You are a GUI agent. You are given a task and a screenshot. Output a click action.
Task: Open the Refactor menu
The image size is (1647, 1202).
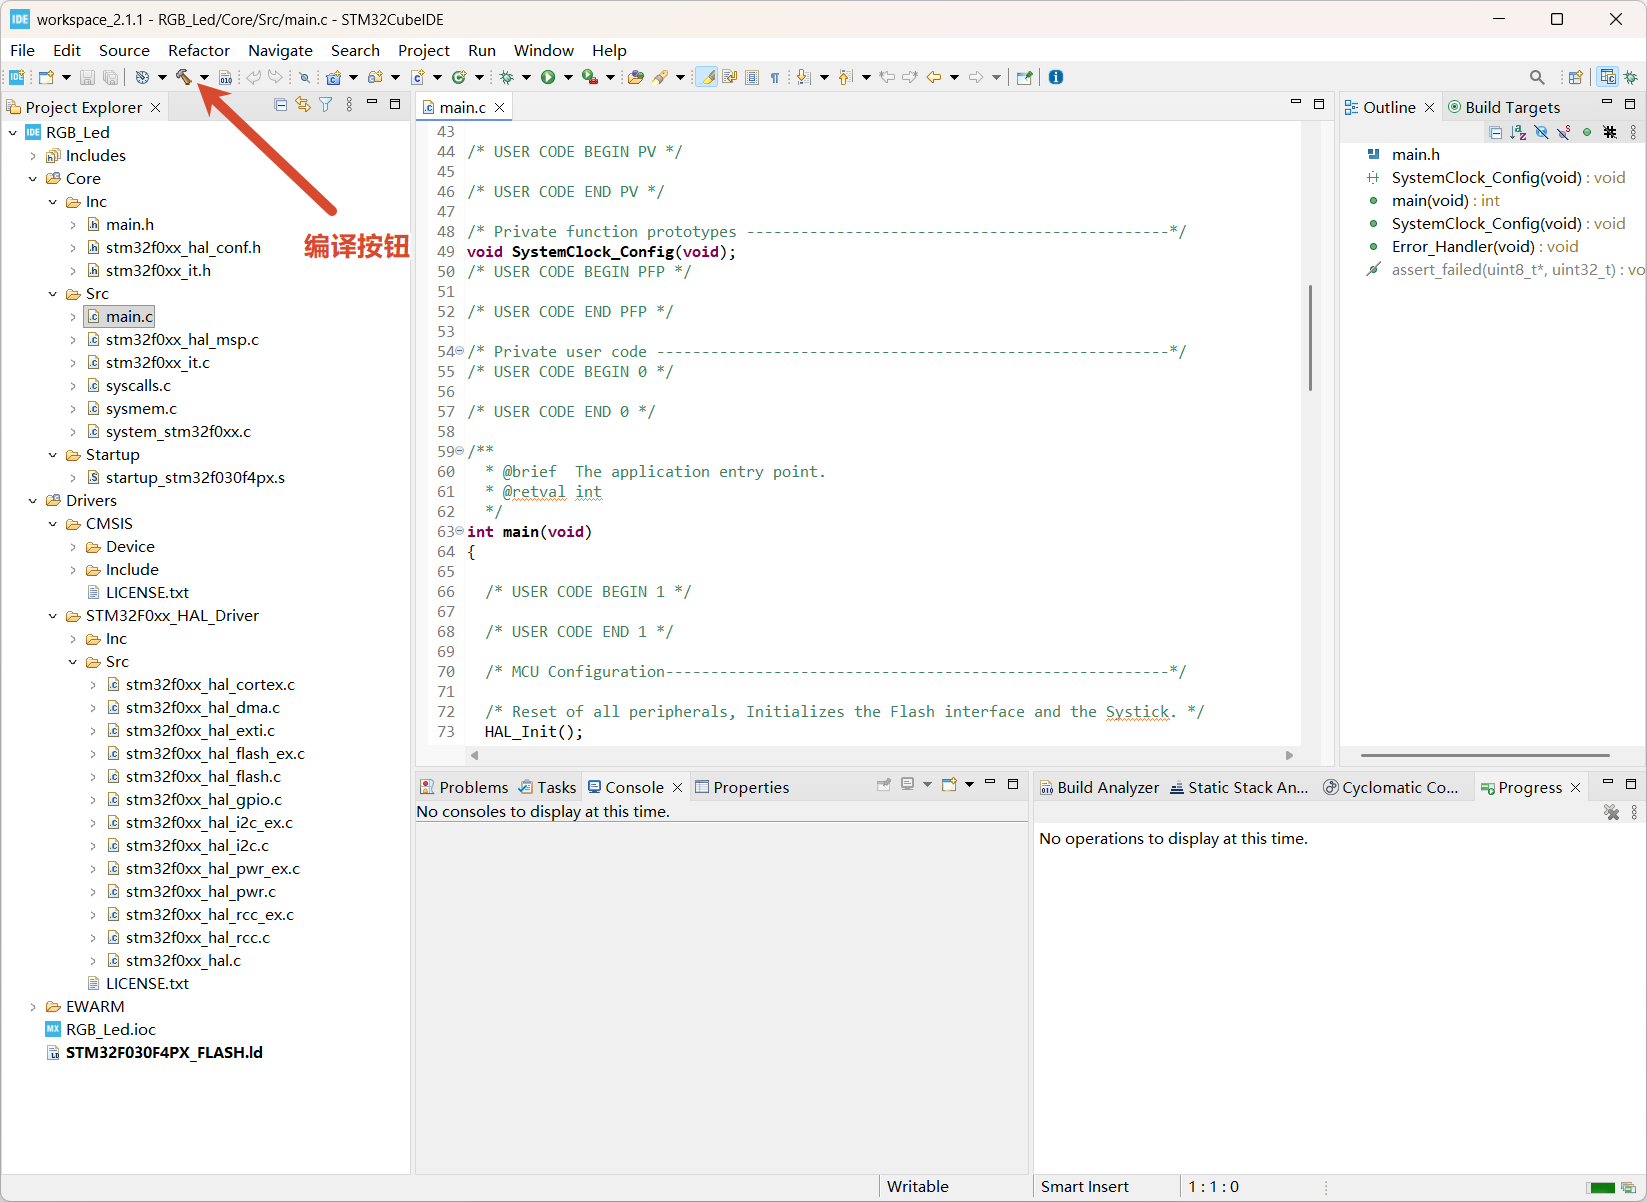pyautogui.click(x=199, y=50)
